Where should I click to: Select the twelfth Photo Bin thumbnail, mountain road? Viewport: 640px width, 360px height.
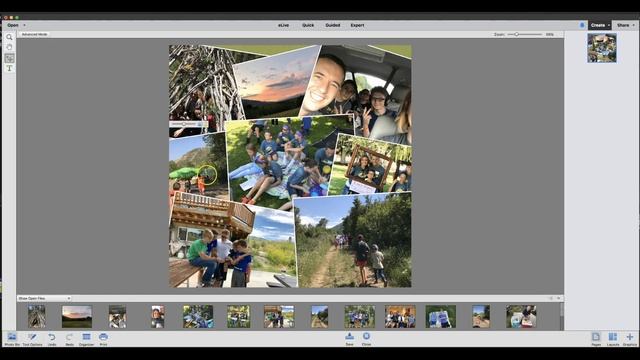pos(481,317)
